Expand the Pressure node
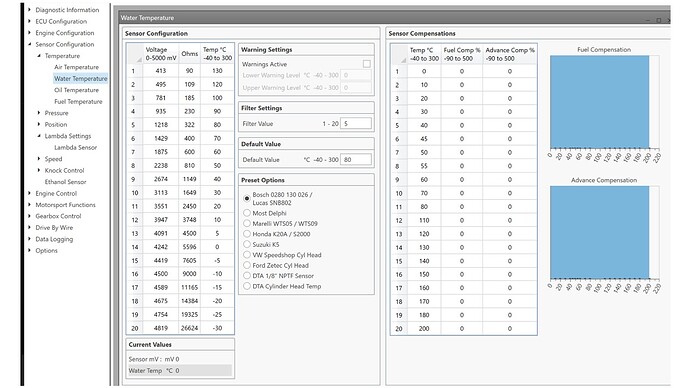The width and height of the screenshot is (690, 388). point(39,113)
